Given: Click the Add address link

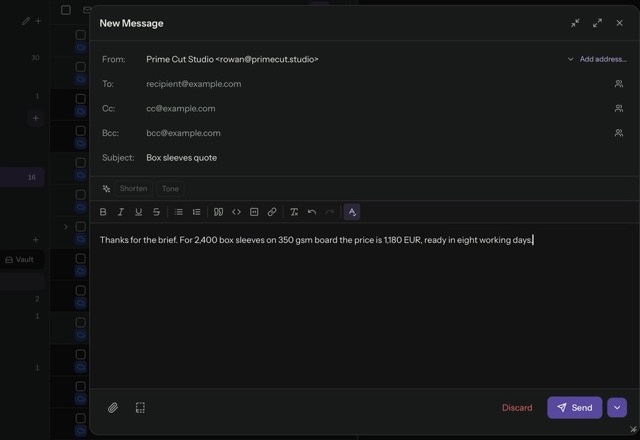Looking at the screenshot, I should pyautogui.click(x=603, y=59).
